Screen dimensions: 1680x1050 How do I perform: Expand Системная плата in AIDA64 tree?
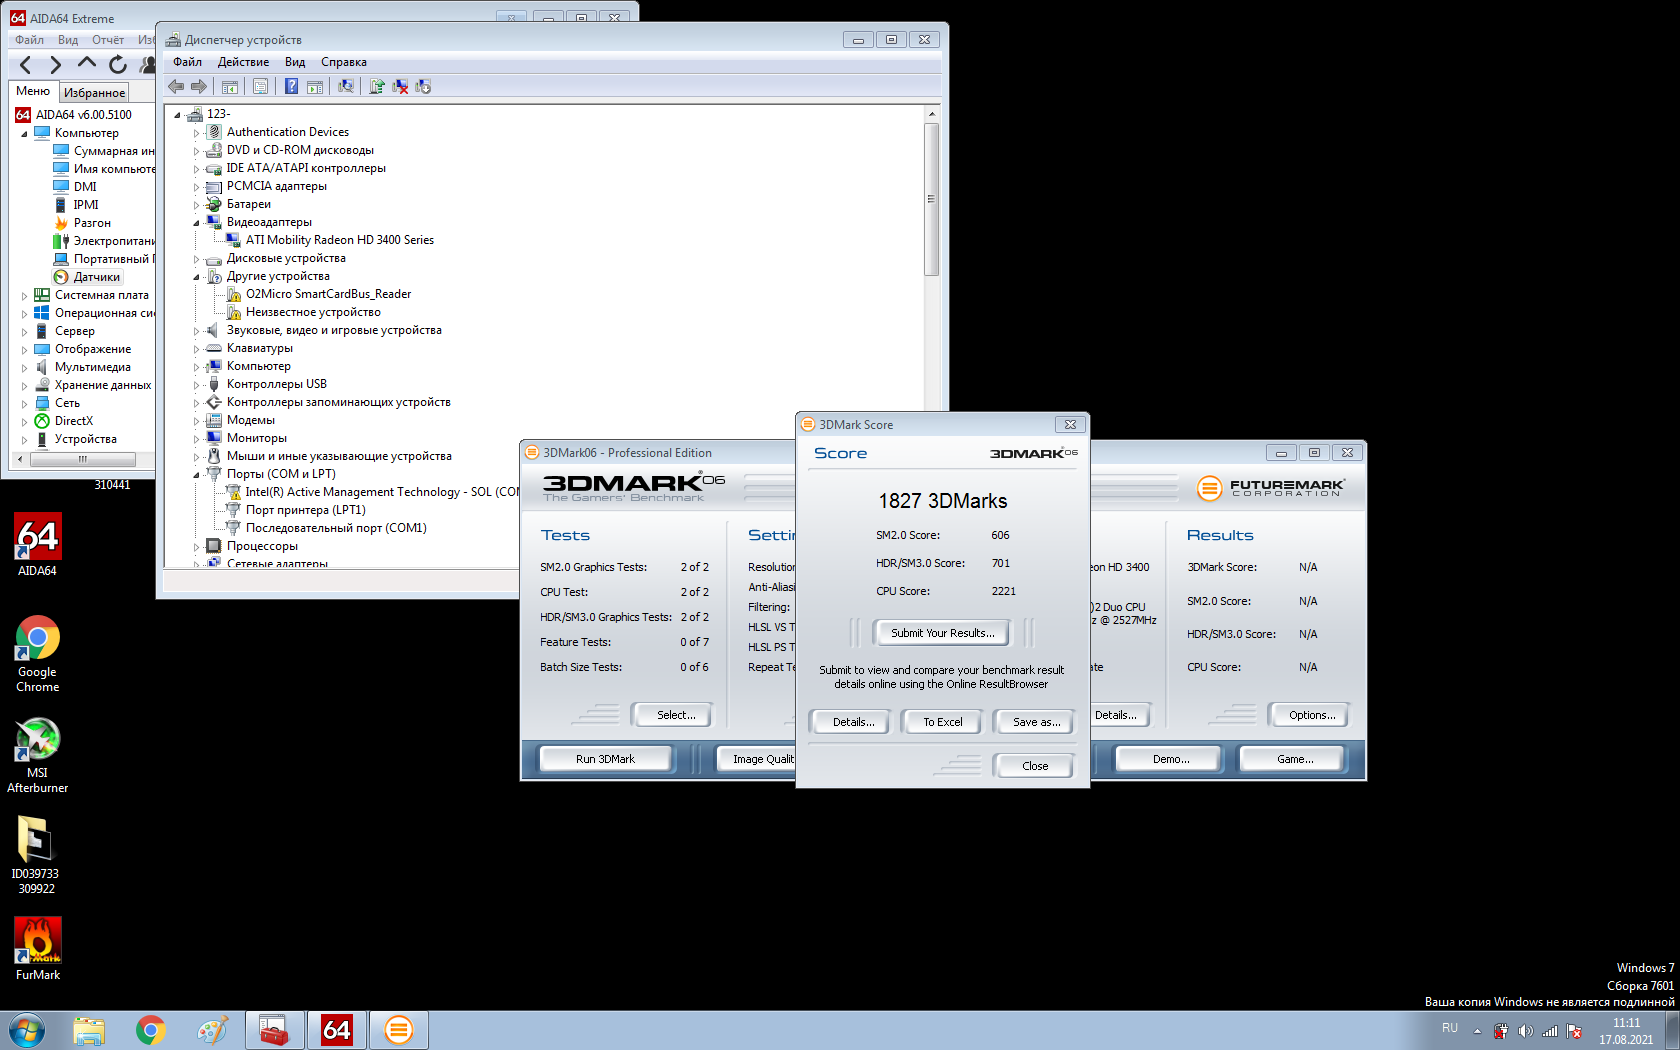[24, 296]
